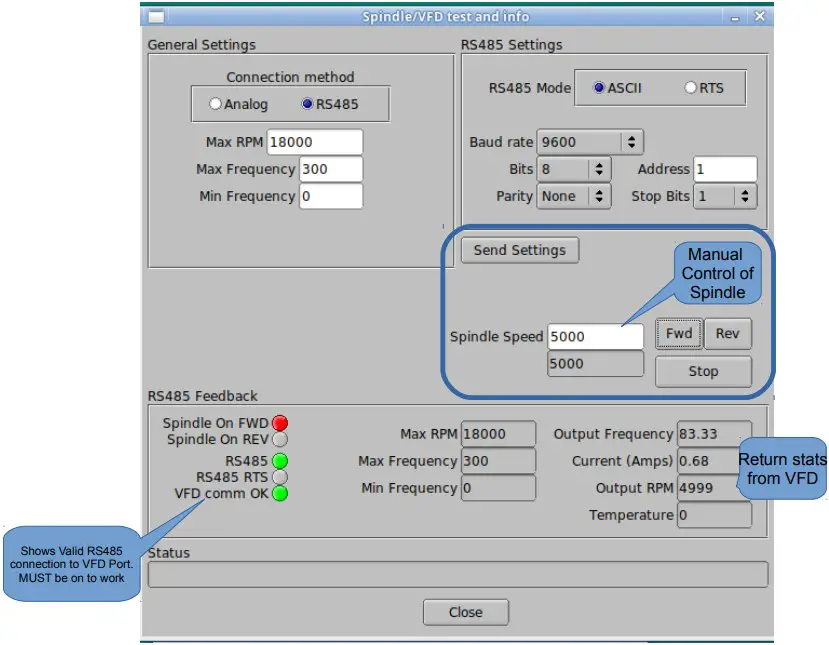Minimize the Spindle/VFD window

click(x=735, y=17)
